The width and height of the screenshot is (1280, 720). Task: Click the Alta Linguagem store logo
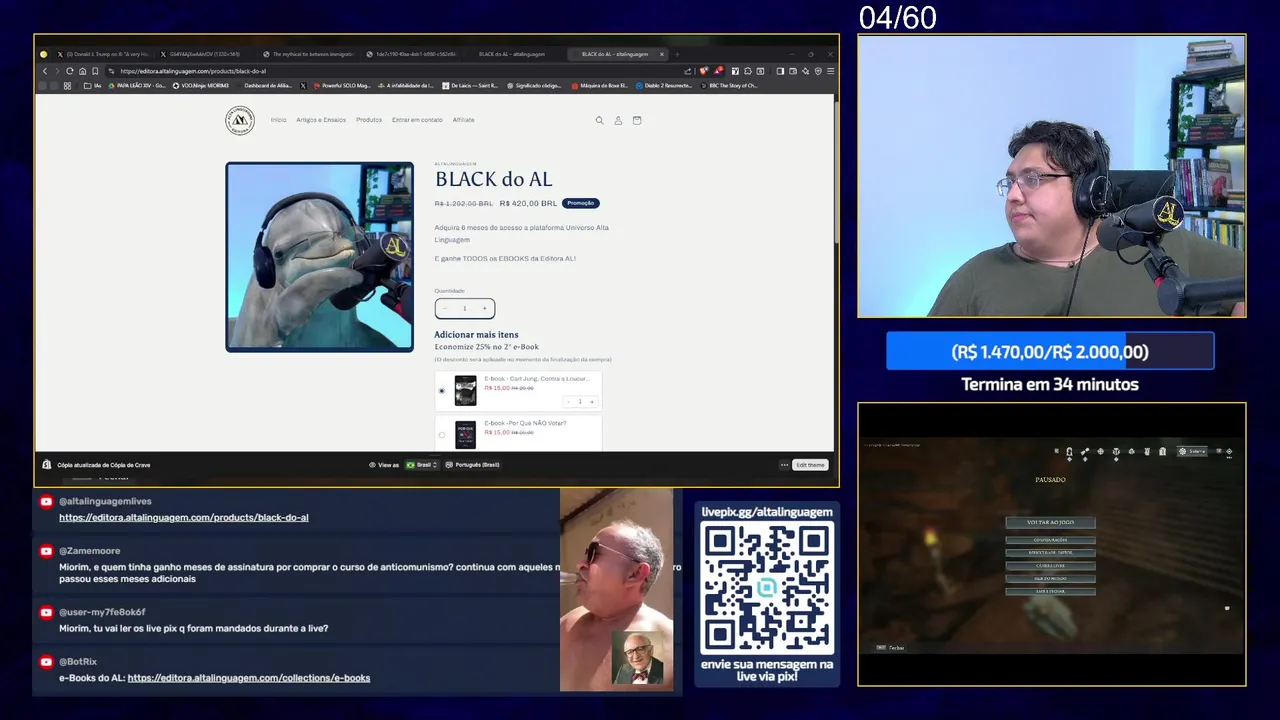(240, 120)
